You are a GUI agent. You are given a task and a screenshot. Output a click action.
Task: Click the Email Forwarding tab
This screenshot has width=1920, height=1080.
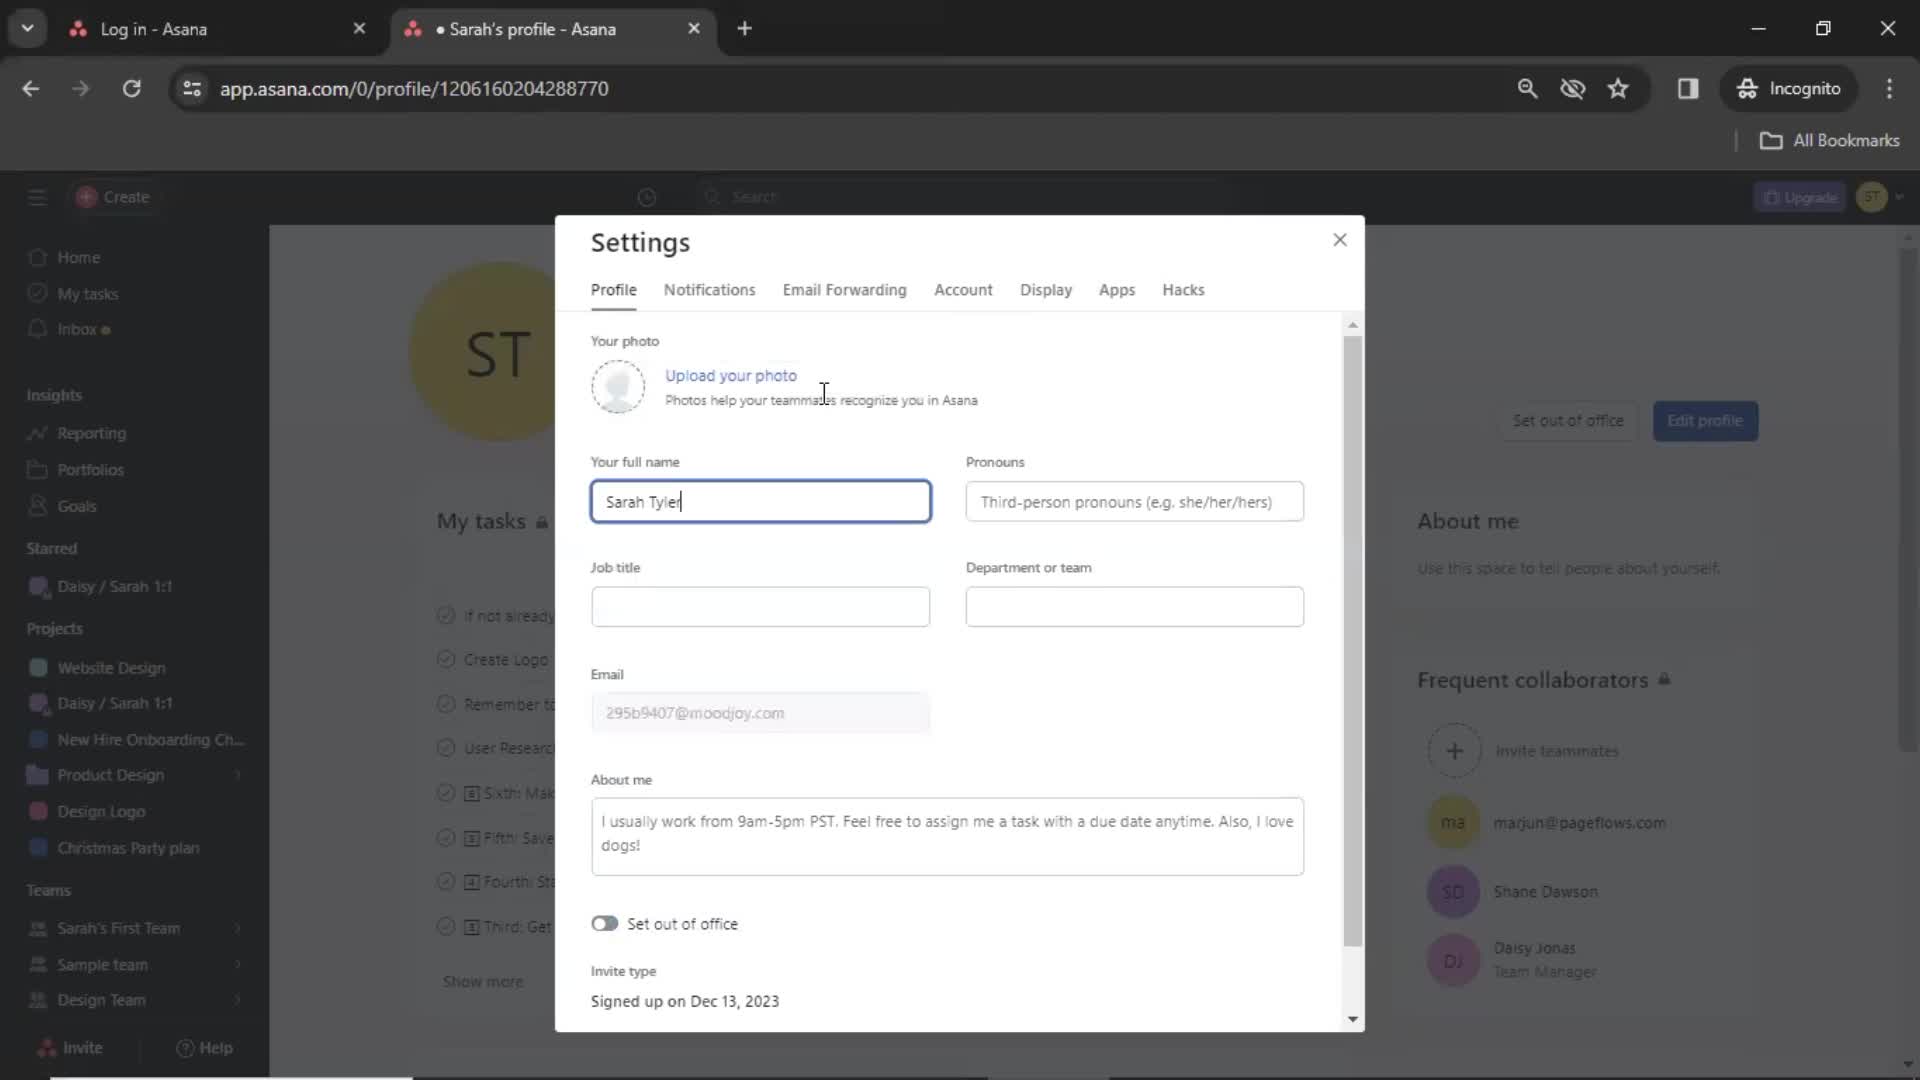pos(845,289)
